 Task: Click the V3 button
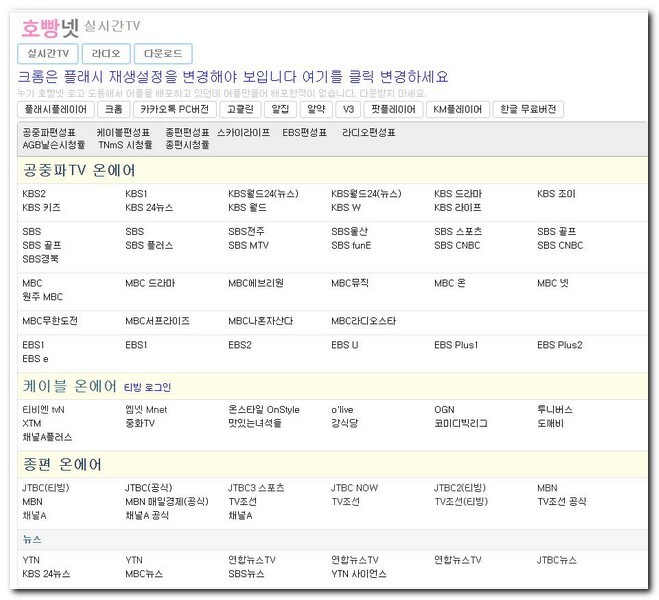point(348,110)
